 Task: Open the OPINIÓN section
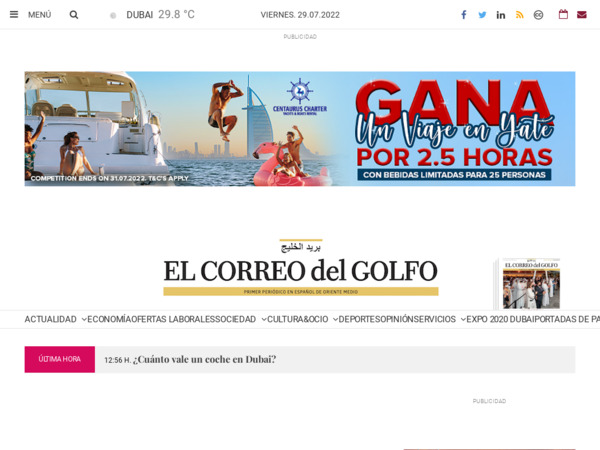396,319
